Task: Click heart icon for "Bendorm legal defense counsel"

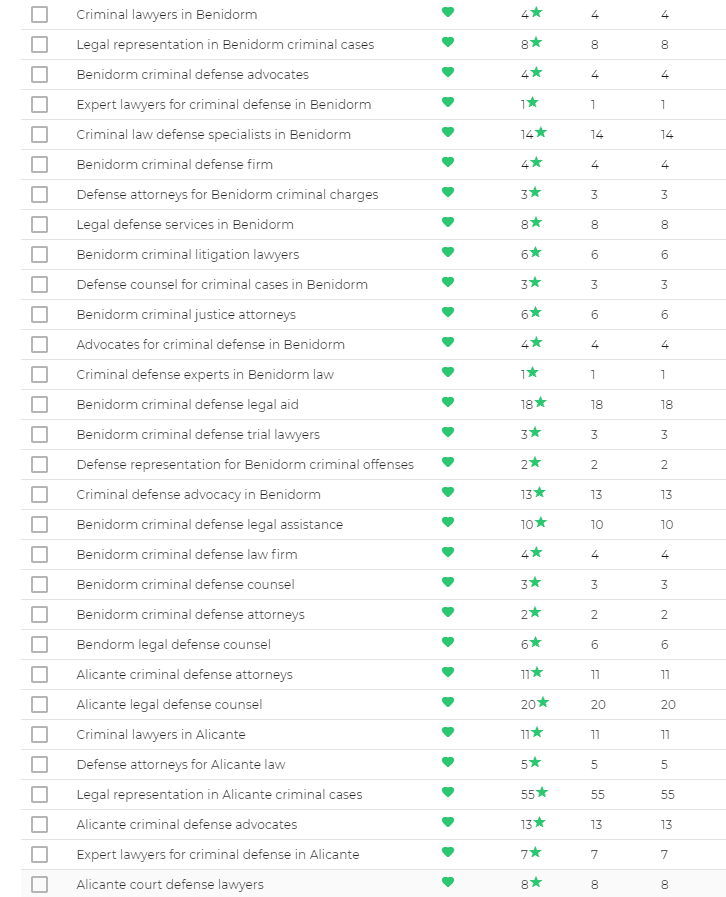Action: (448, 643)
